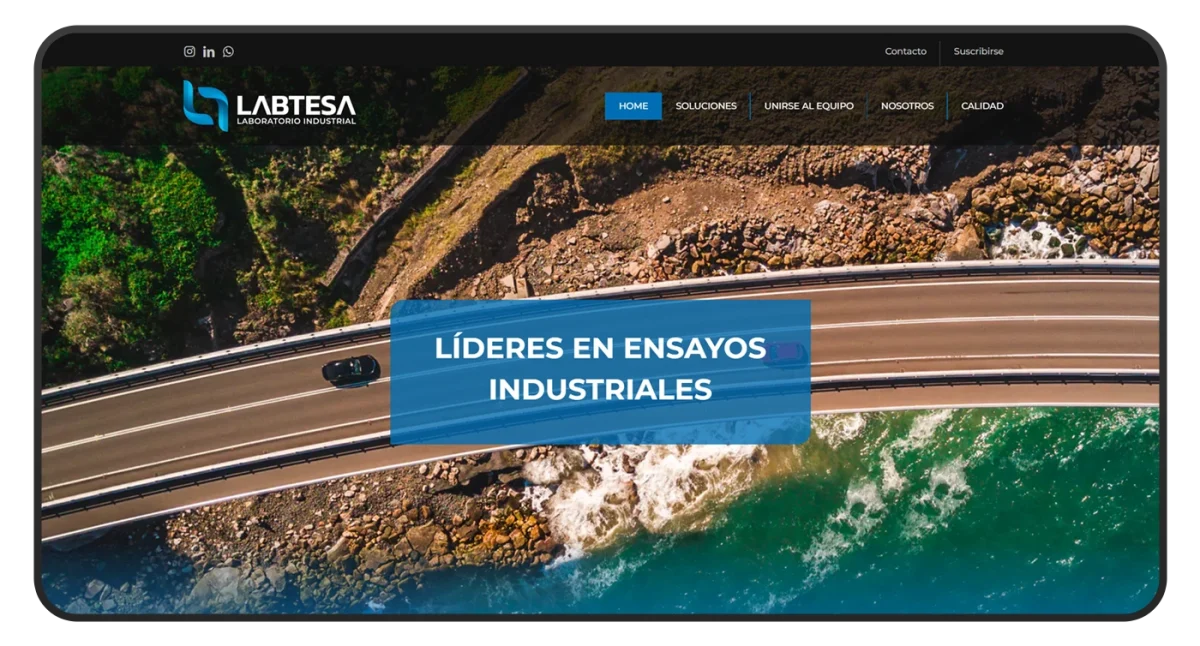Click the LinkedIn icon in top bar

(209, 51)
